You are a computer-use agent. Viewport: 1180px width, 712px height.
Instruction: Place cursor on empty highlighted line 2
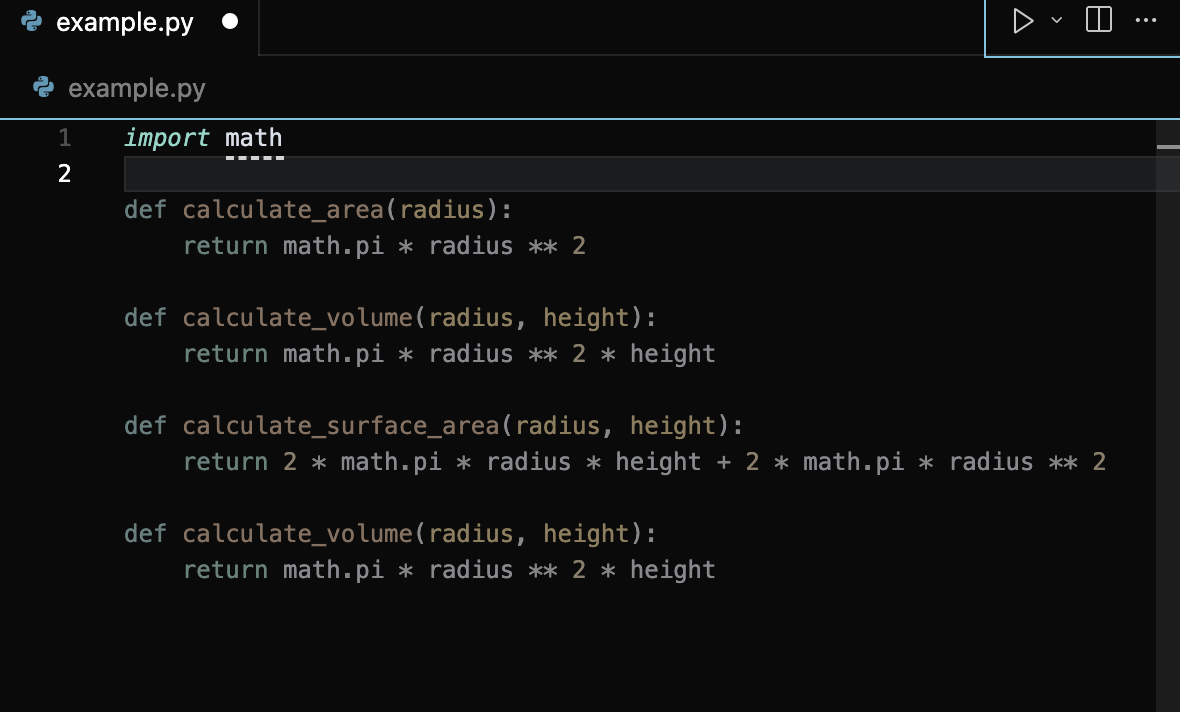[640, 174]
